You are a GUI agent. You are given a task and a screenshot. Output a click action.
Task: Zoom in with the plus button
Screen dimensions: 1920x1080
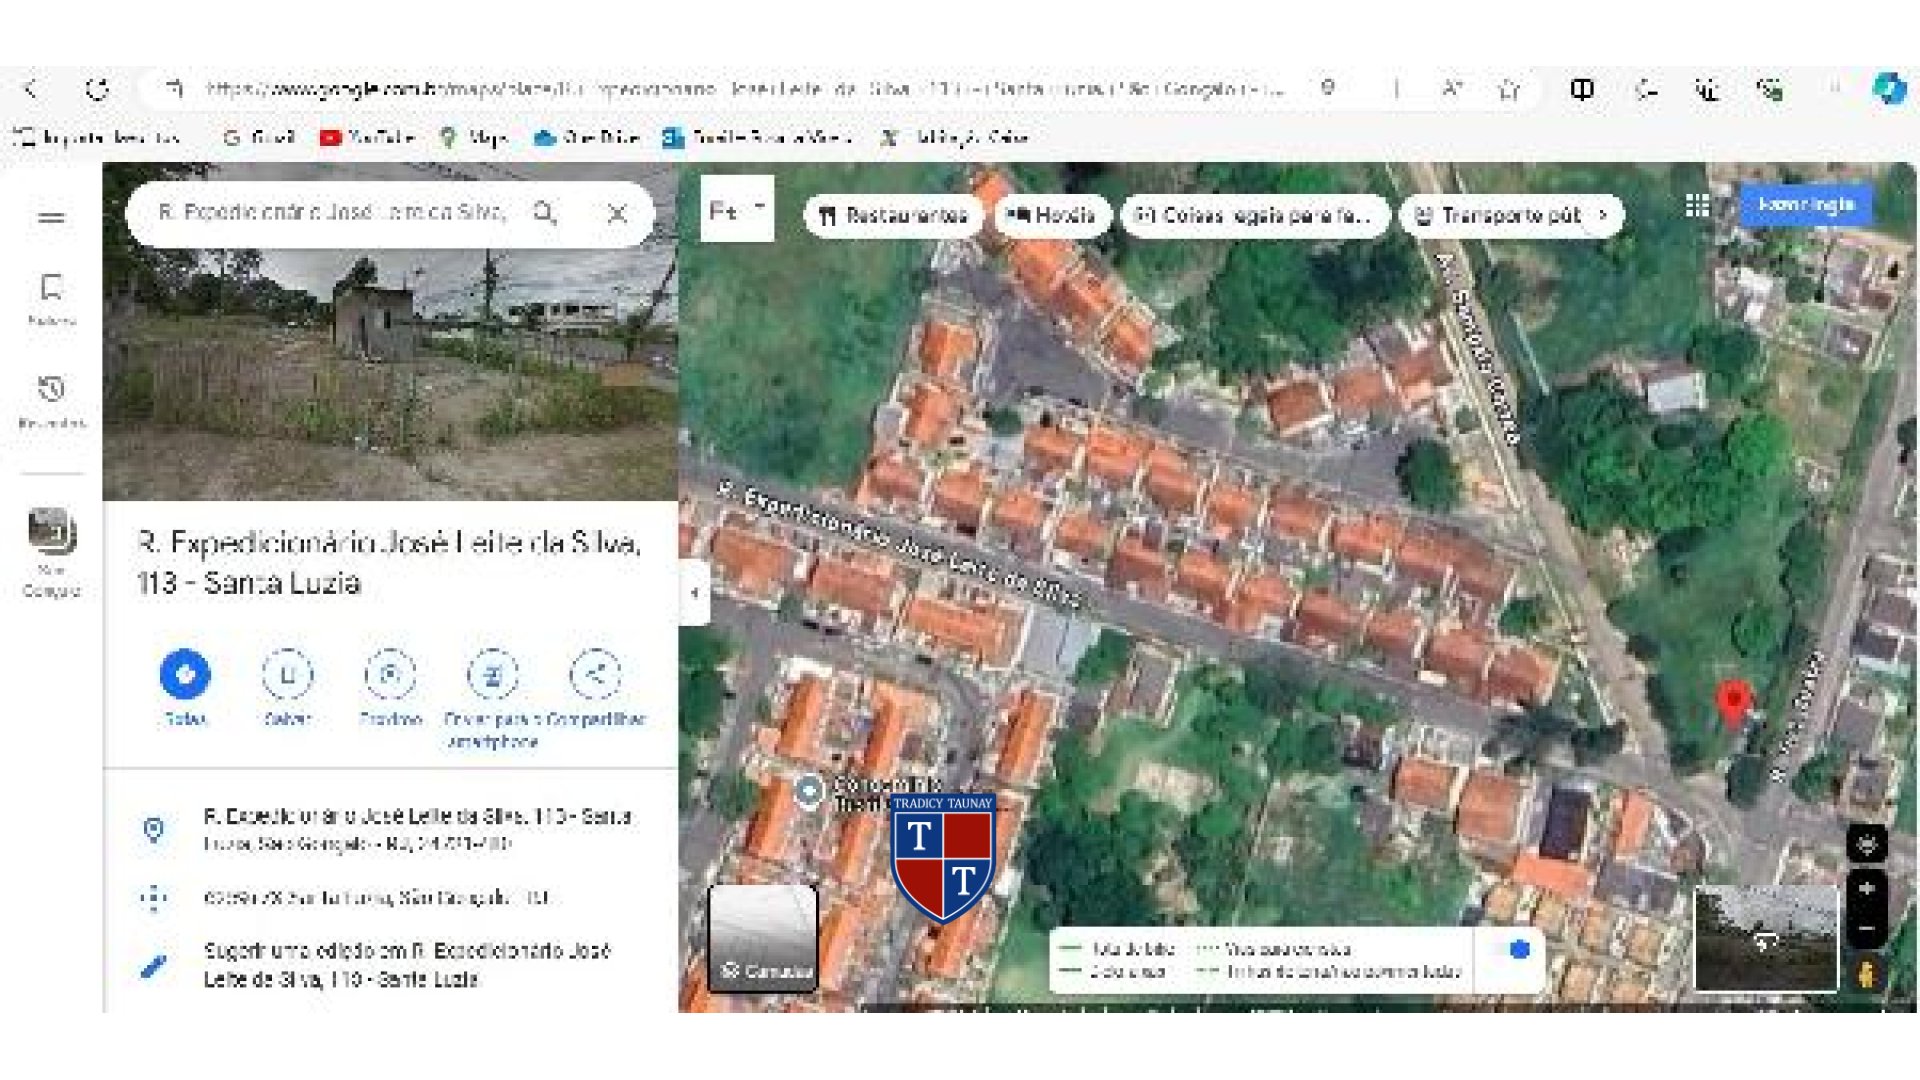(x=1866, y=889)
